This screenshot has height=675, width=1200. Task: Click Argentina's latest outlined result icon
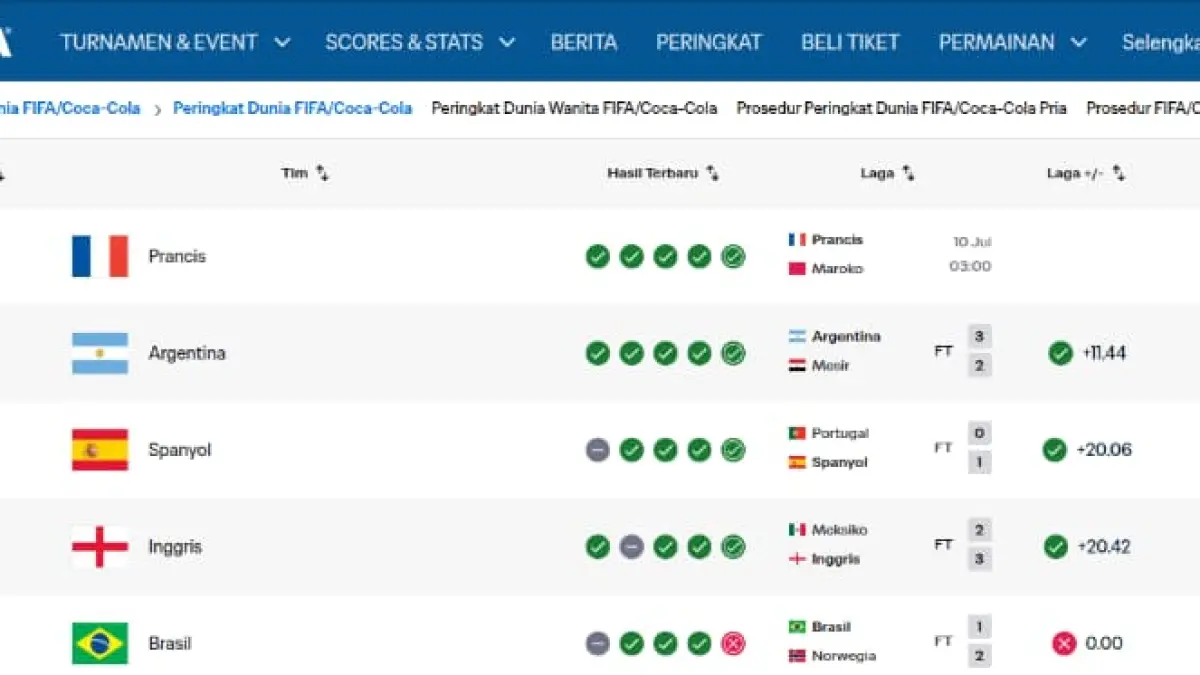(x=733, y=353)
